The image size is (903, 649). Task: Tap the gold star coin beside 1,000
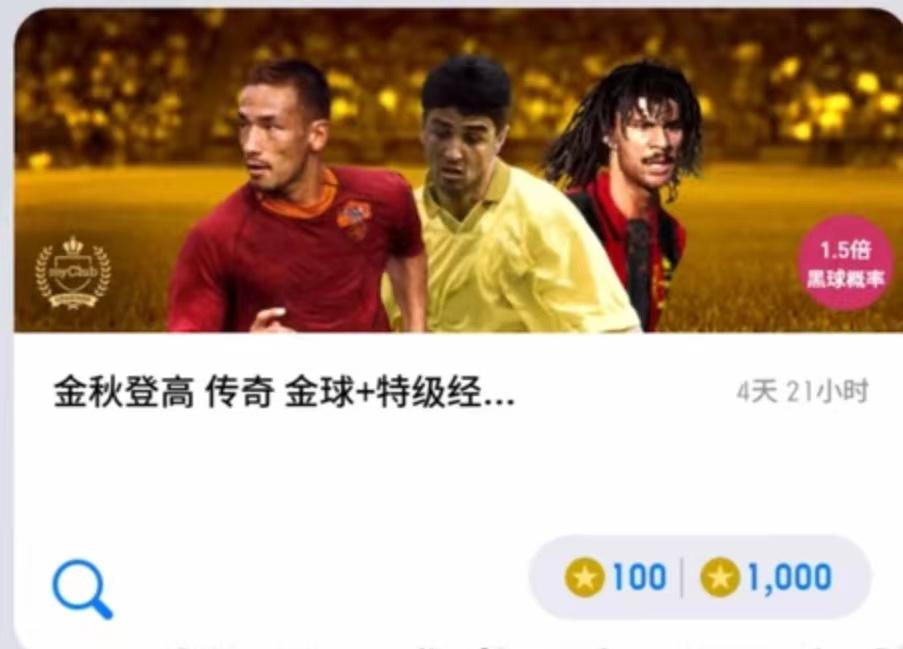[720, 577]
